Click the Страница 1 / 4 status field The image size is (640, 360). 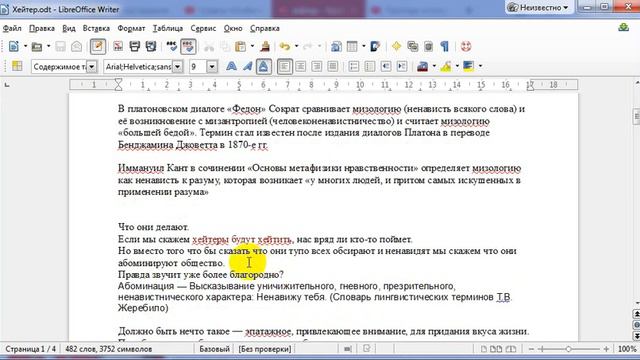(31, 349)
